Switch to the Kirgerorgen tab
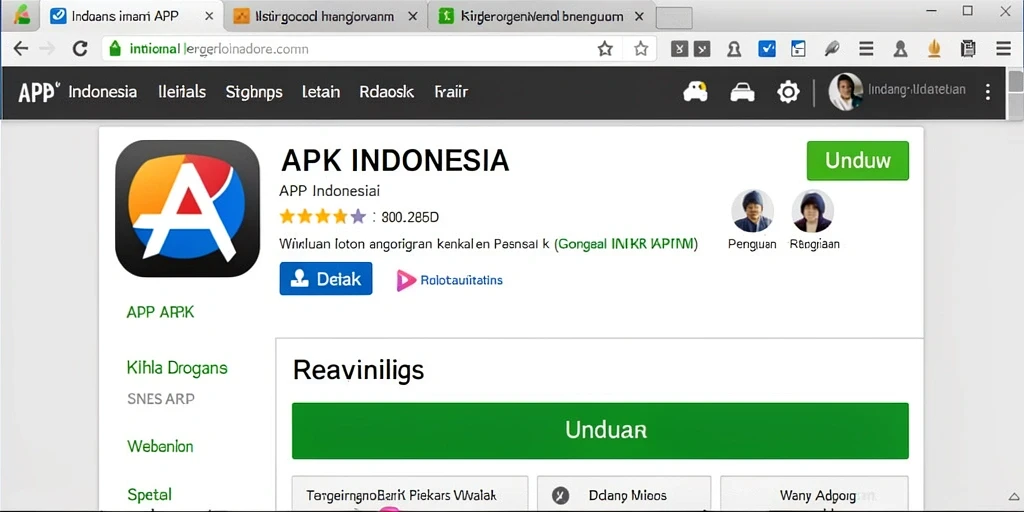 point(541,16)
